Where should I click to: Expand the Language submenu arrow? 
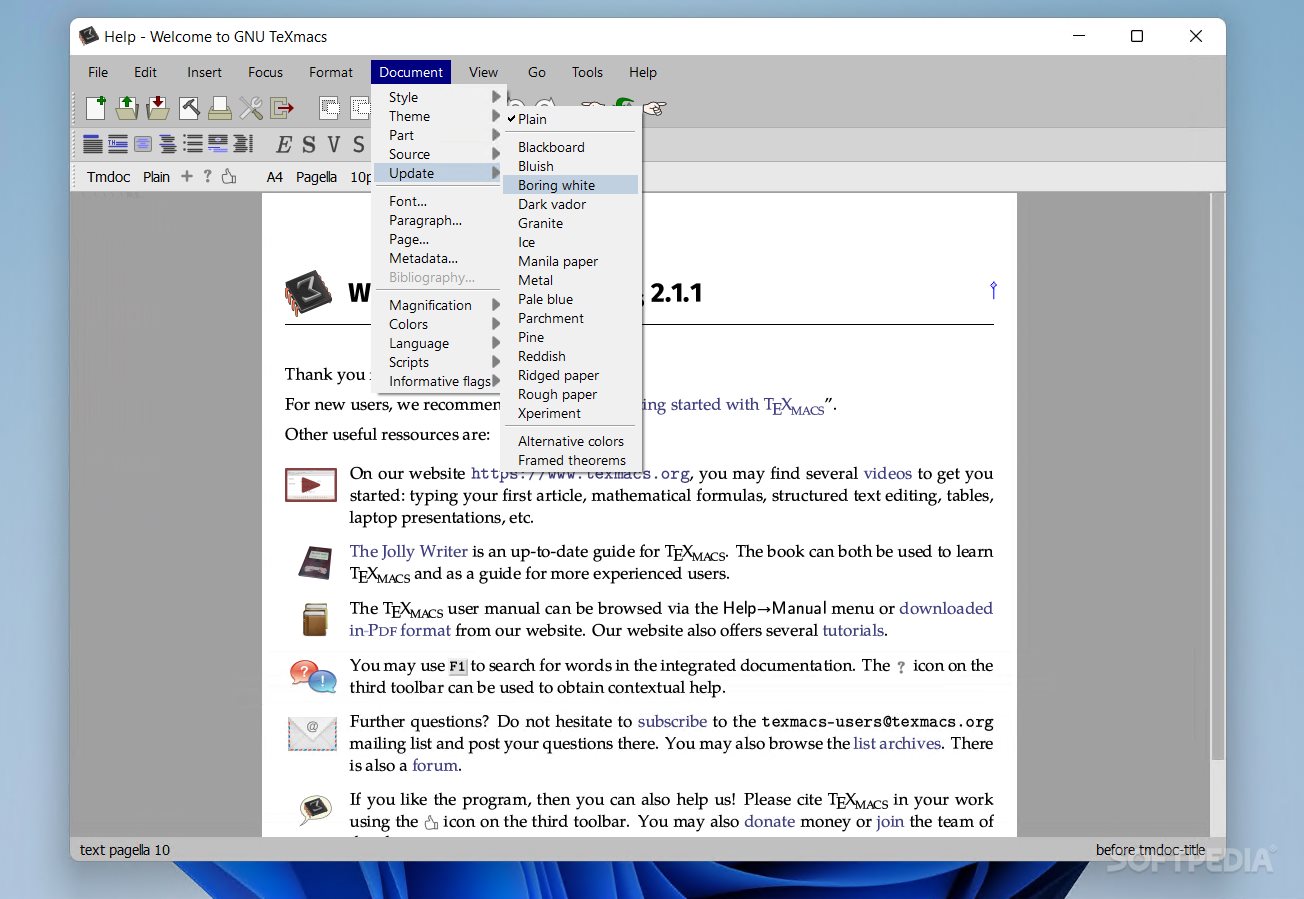point(496,343)
